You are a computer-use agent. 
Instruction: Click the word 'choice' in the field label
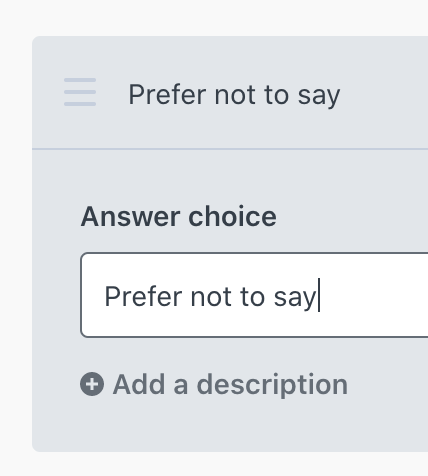232,217
